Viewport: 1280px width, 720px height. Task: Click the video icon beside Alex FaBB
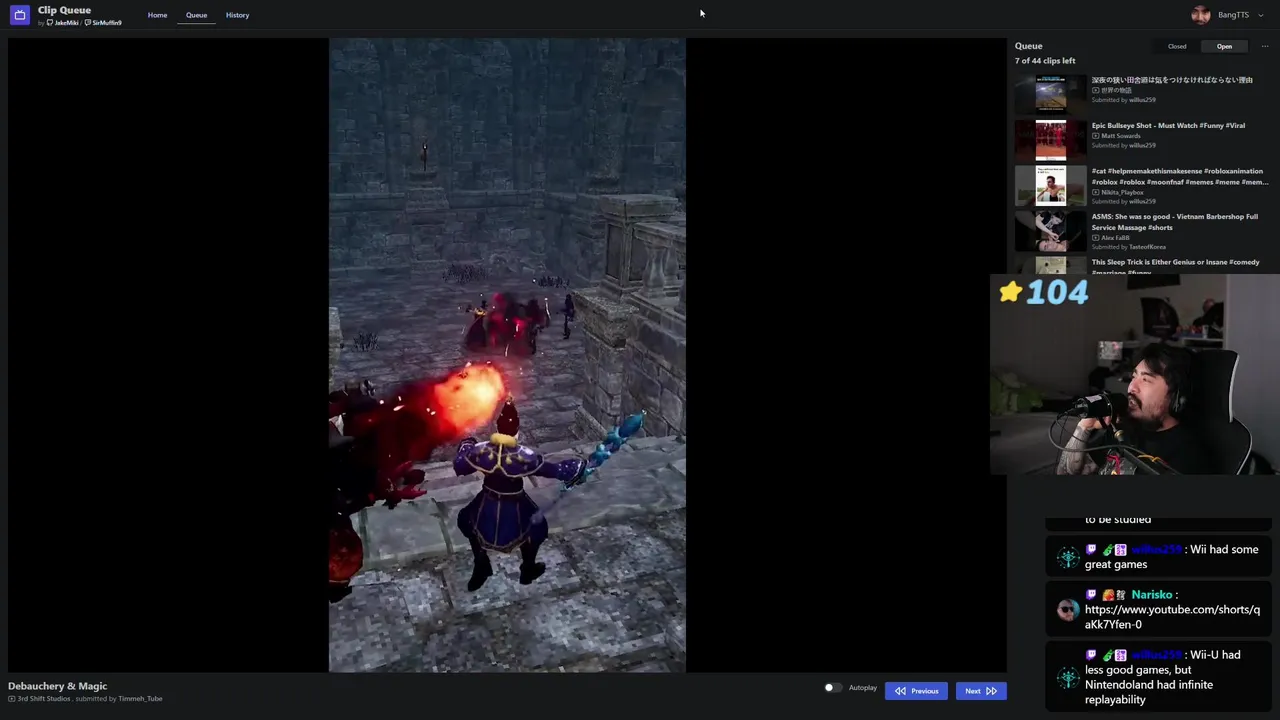tap(1096, 238)
